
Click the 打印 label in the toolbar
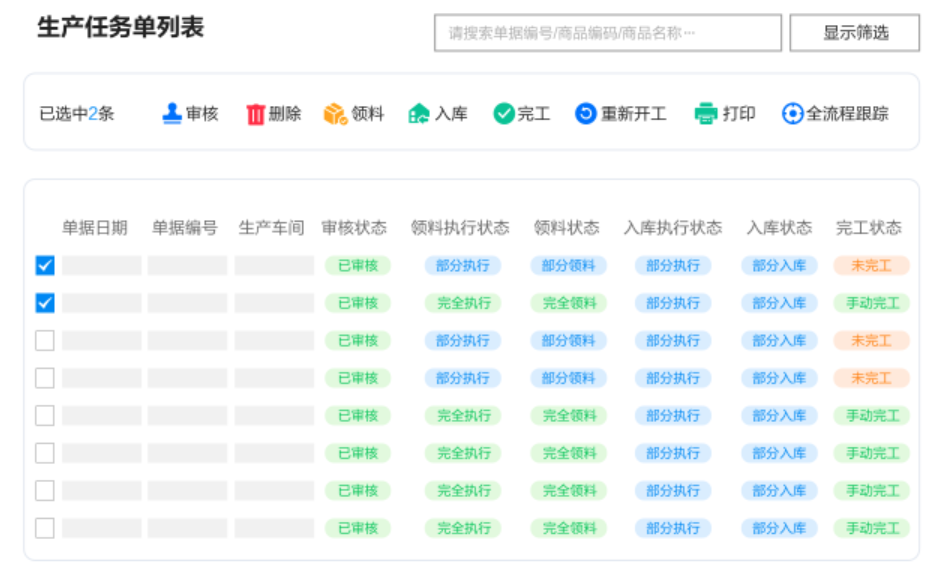coord(739,113)
